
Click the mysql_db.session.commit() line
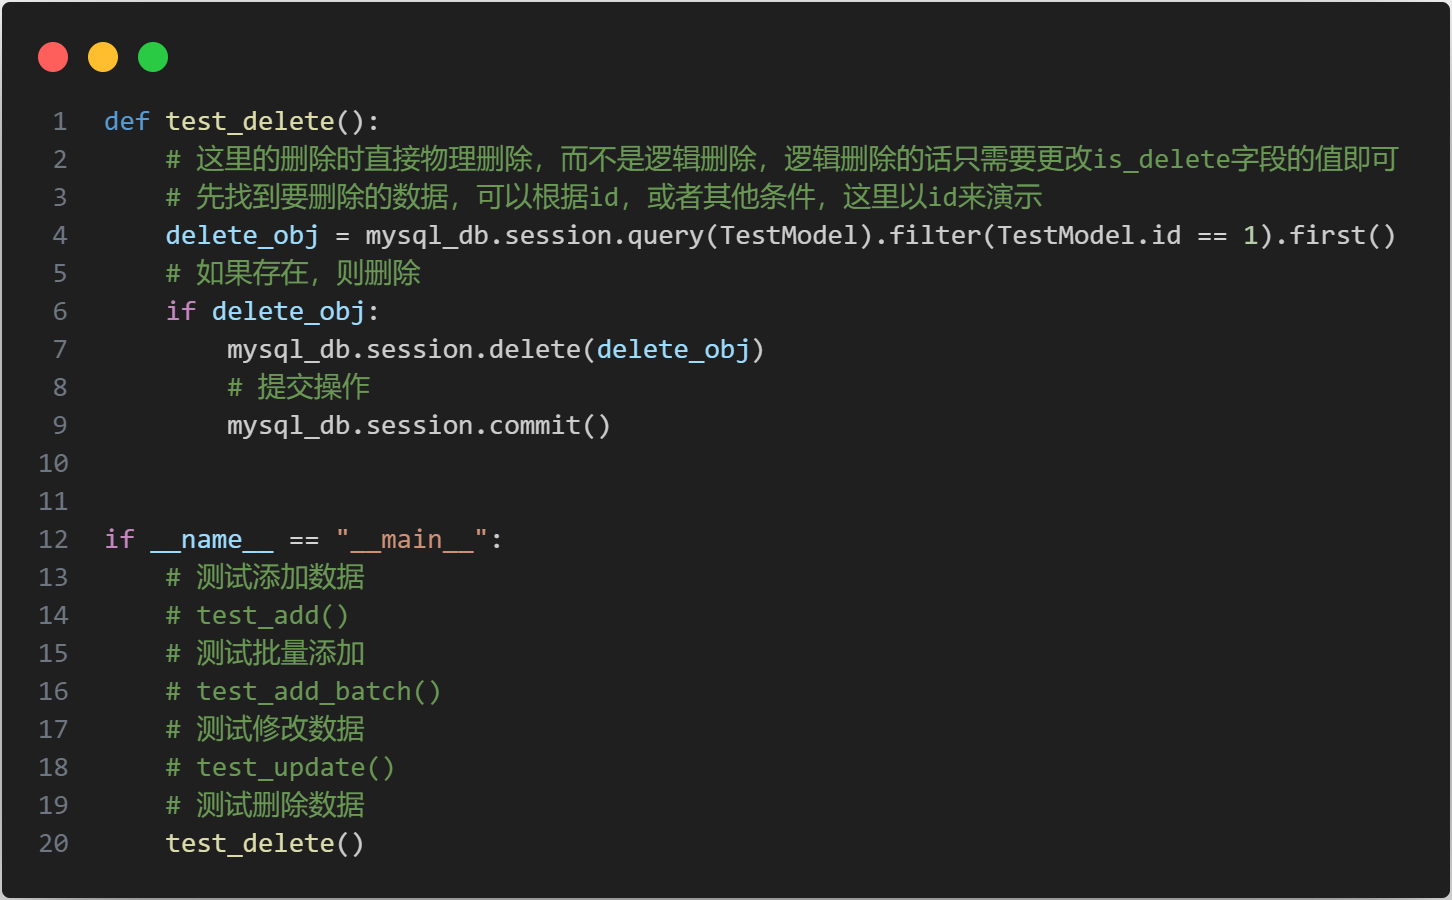(419, 426)
